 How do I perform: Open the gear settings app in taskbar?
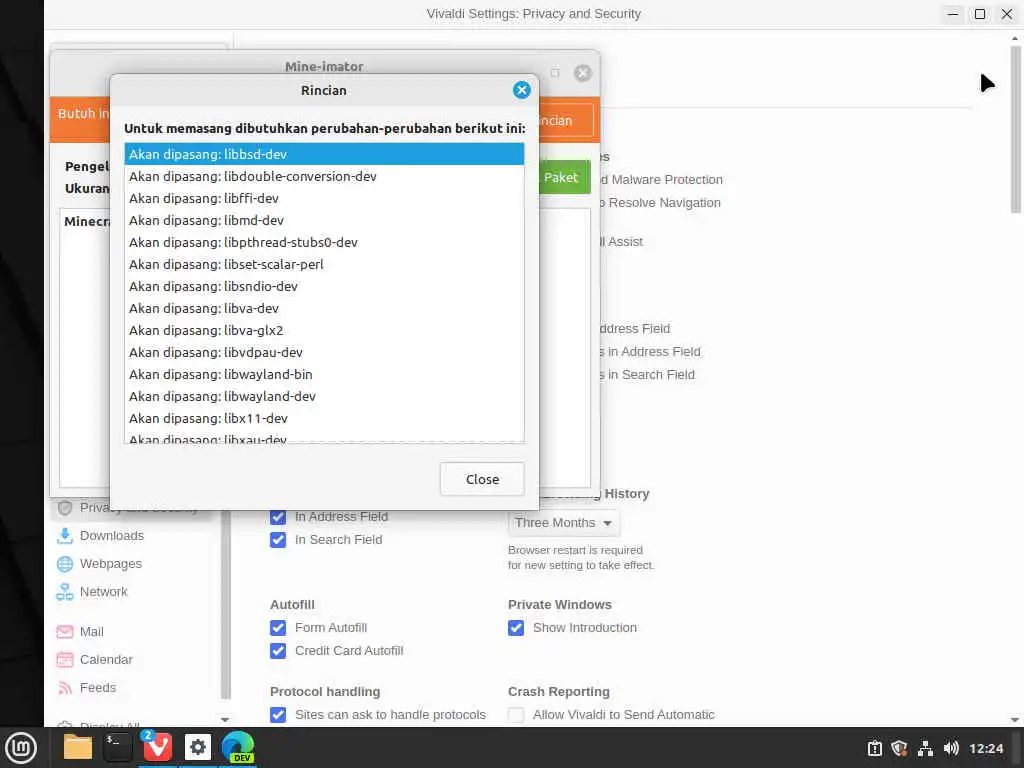198,747
